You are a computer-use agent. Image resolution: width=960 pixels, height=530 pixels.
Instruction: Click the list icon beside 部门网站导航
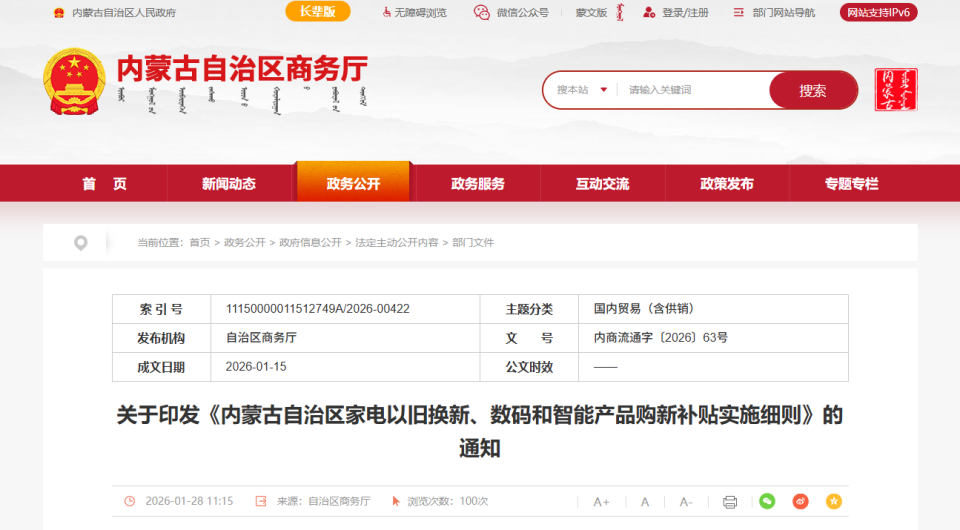pyautogui.click(x=739, y=12)
